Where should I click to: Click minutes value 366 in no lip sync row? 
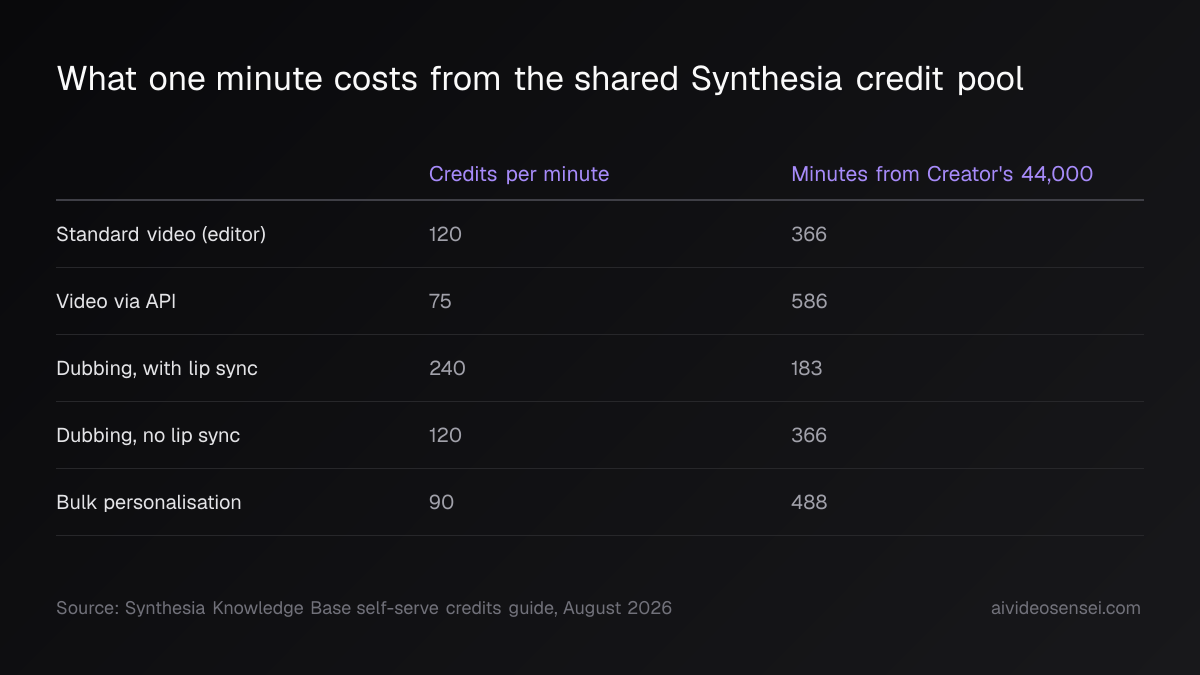[809, 435]
